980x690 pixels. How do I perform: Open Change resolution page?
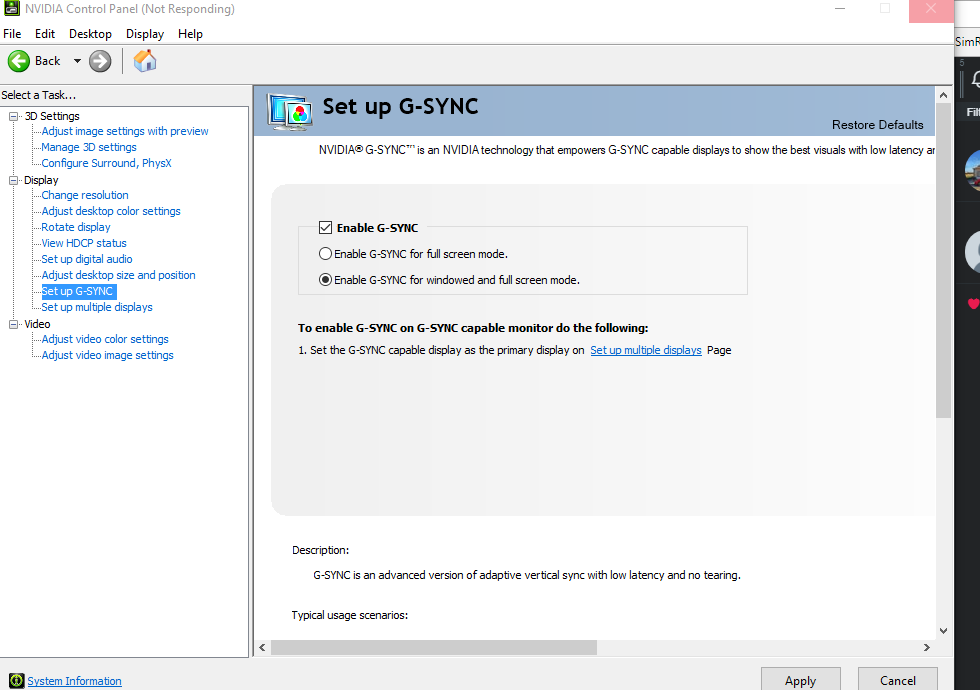(x=85, y=195)
